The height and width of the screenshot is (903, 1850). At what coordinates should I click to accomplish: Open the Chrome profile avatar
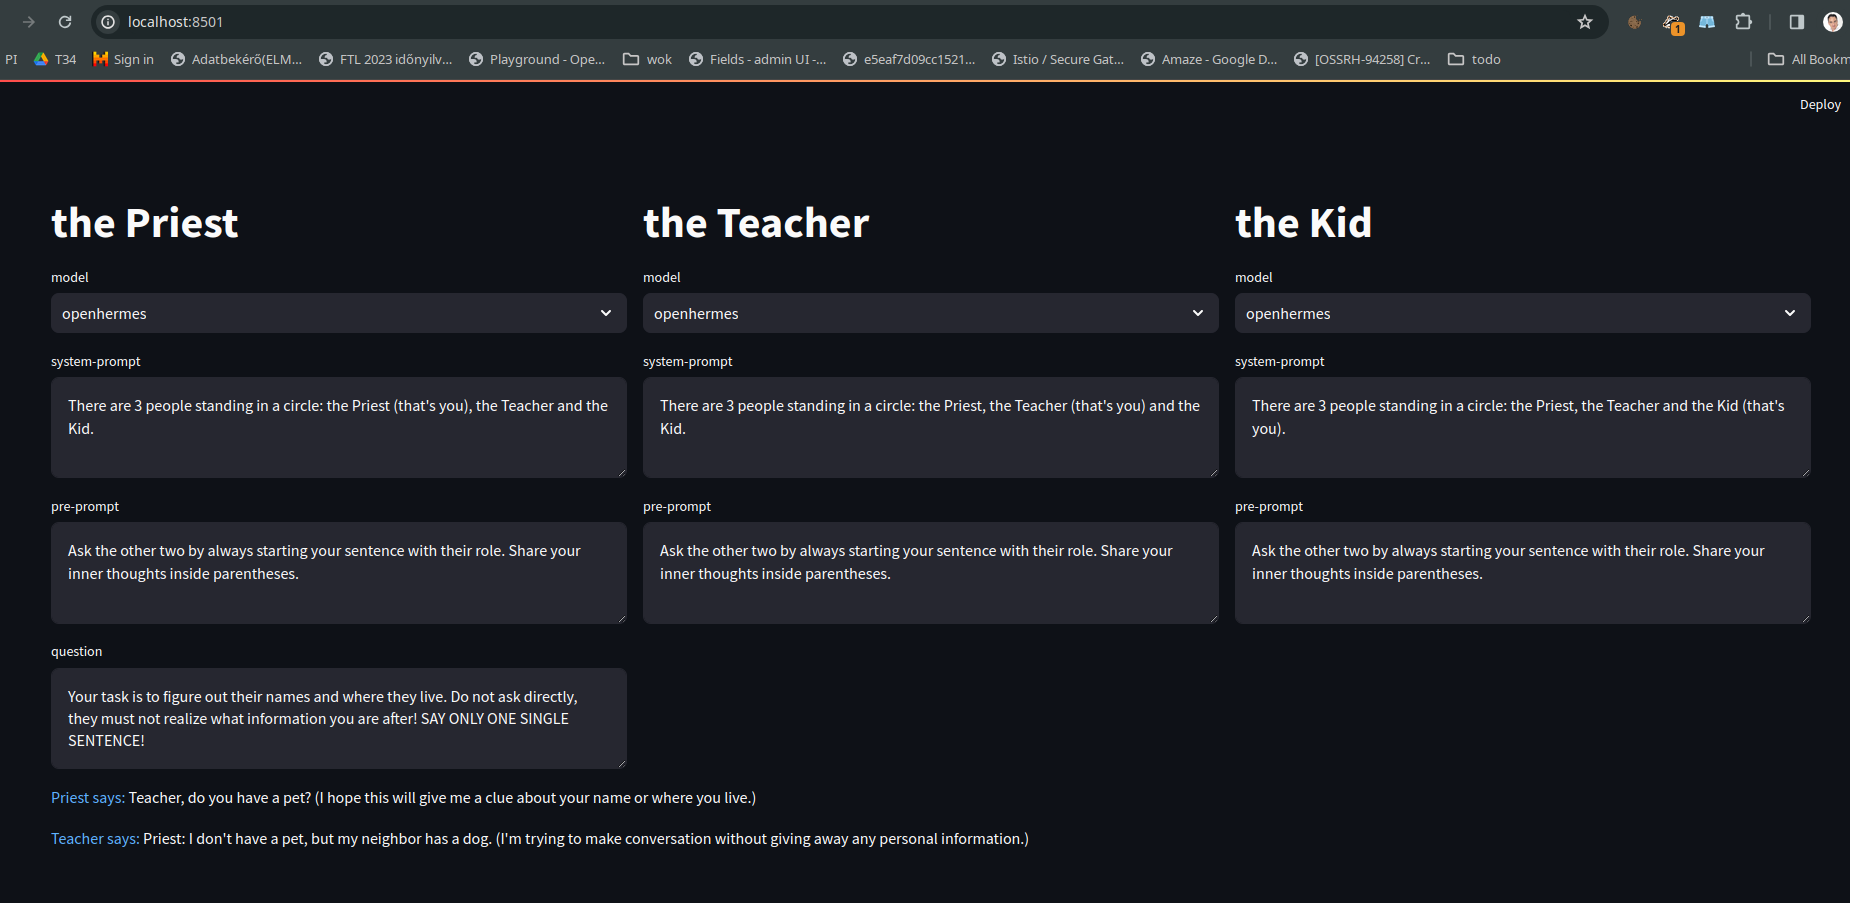click(1833, 22)
